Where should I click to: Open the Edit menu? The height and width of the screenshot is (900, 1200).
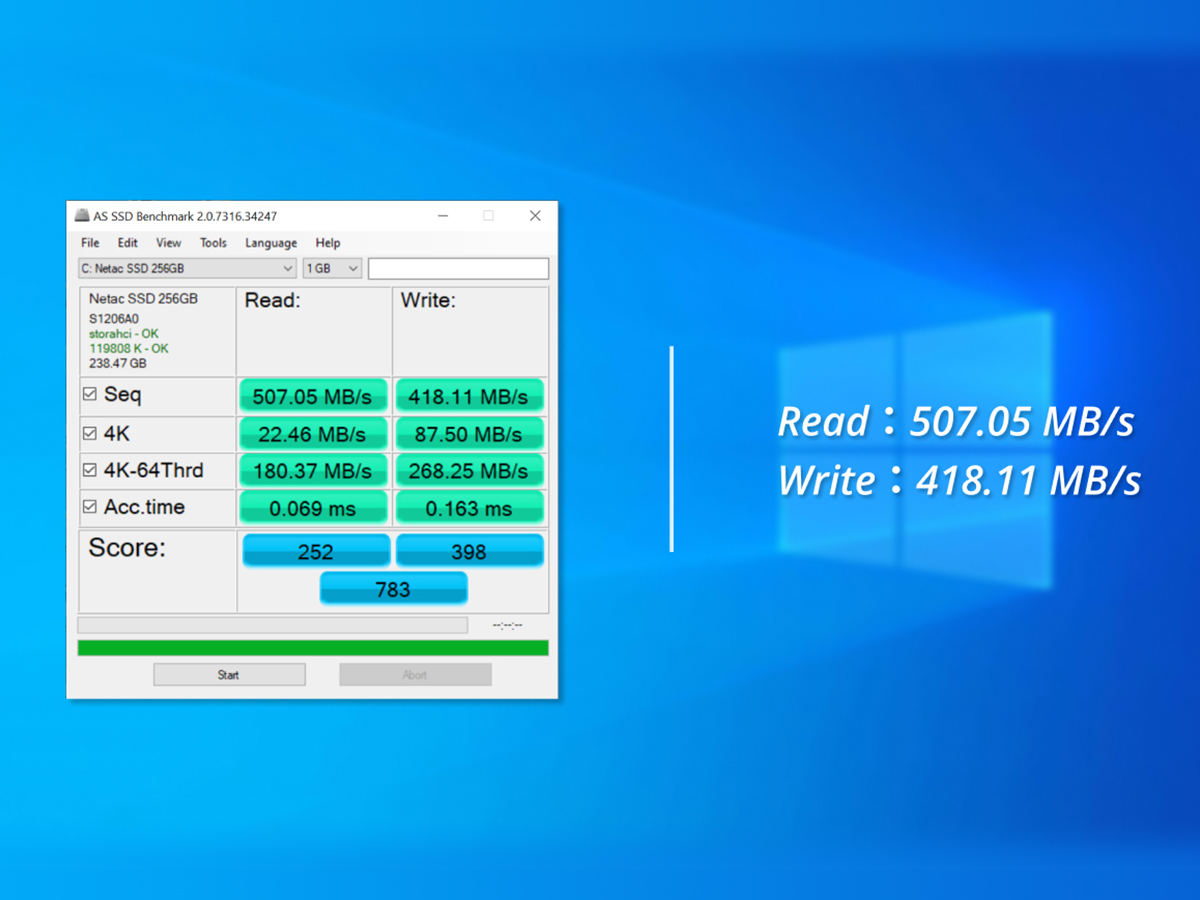pyautogui.click(x=128, y=243)
